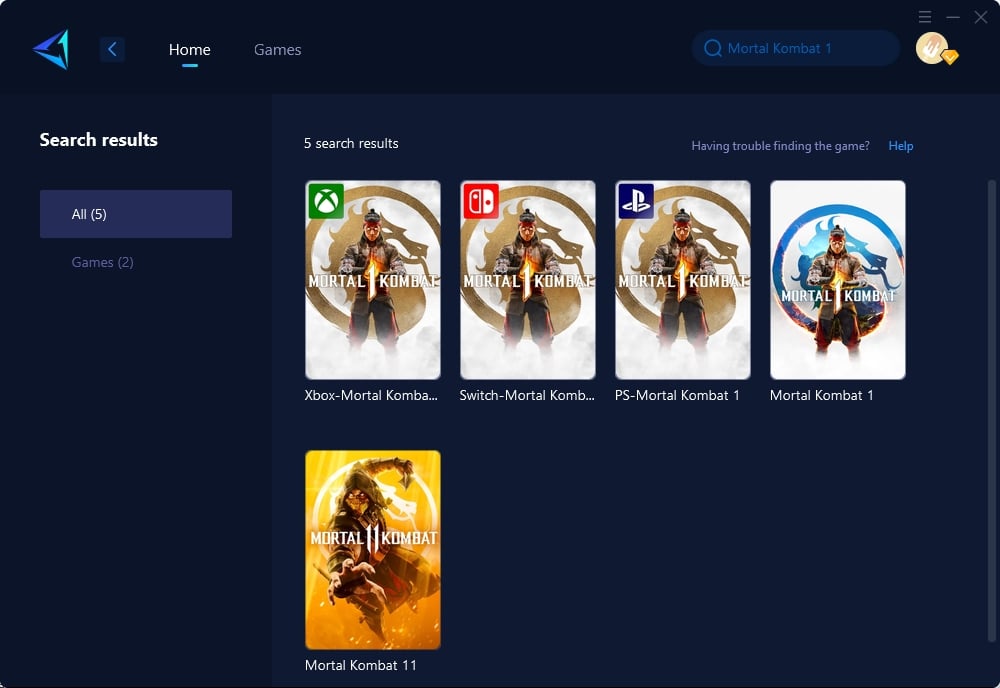Open the Mortal Kombat 11 cover thumbnail
This screenshot has height=688, width=1000.
click(373, 550)
